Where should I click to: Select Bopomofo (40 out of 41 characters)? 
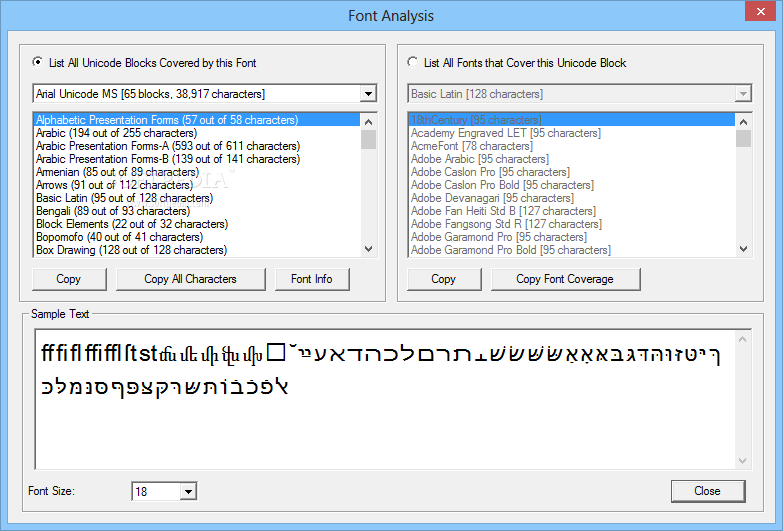pos(197,237)
